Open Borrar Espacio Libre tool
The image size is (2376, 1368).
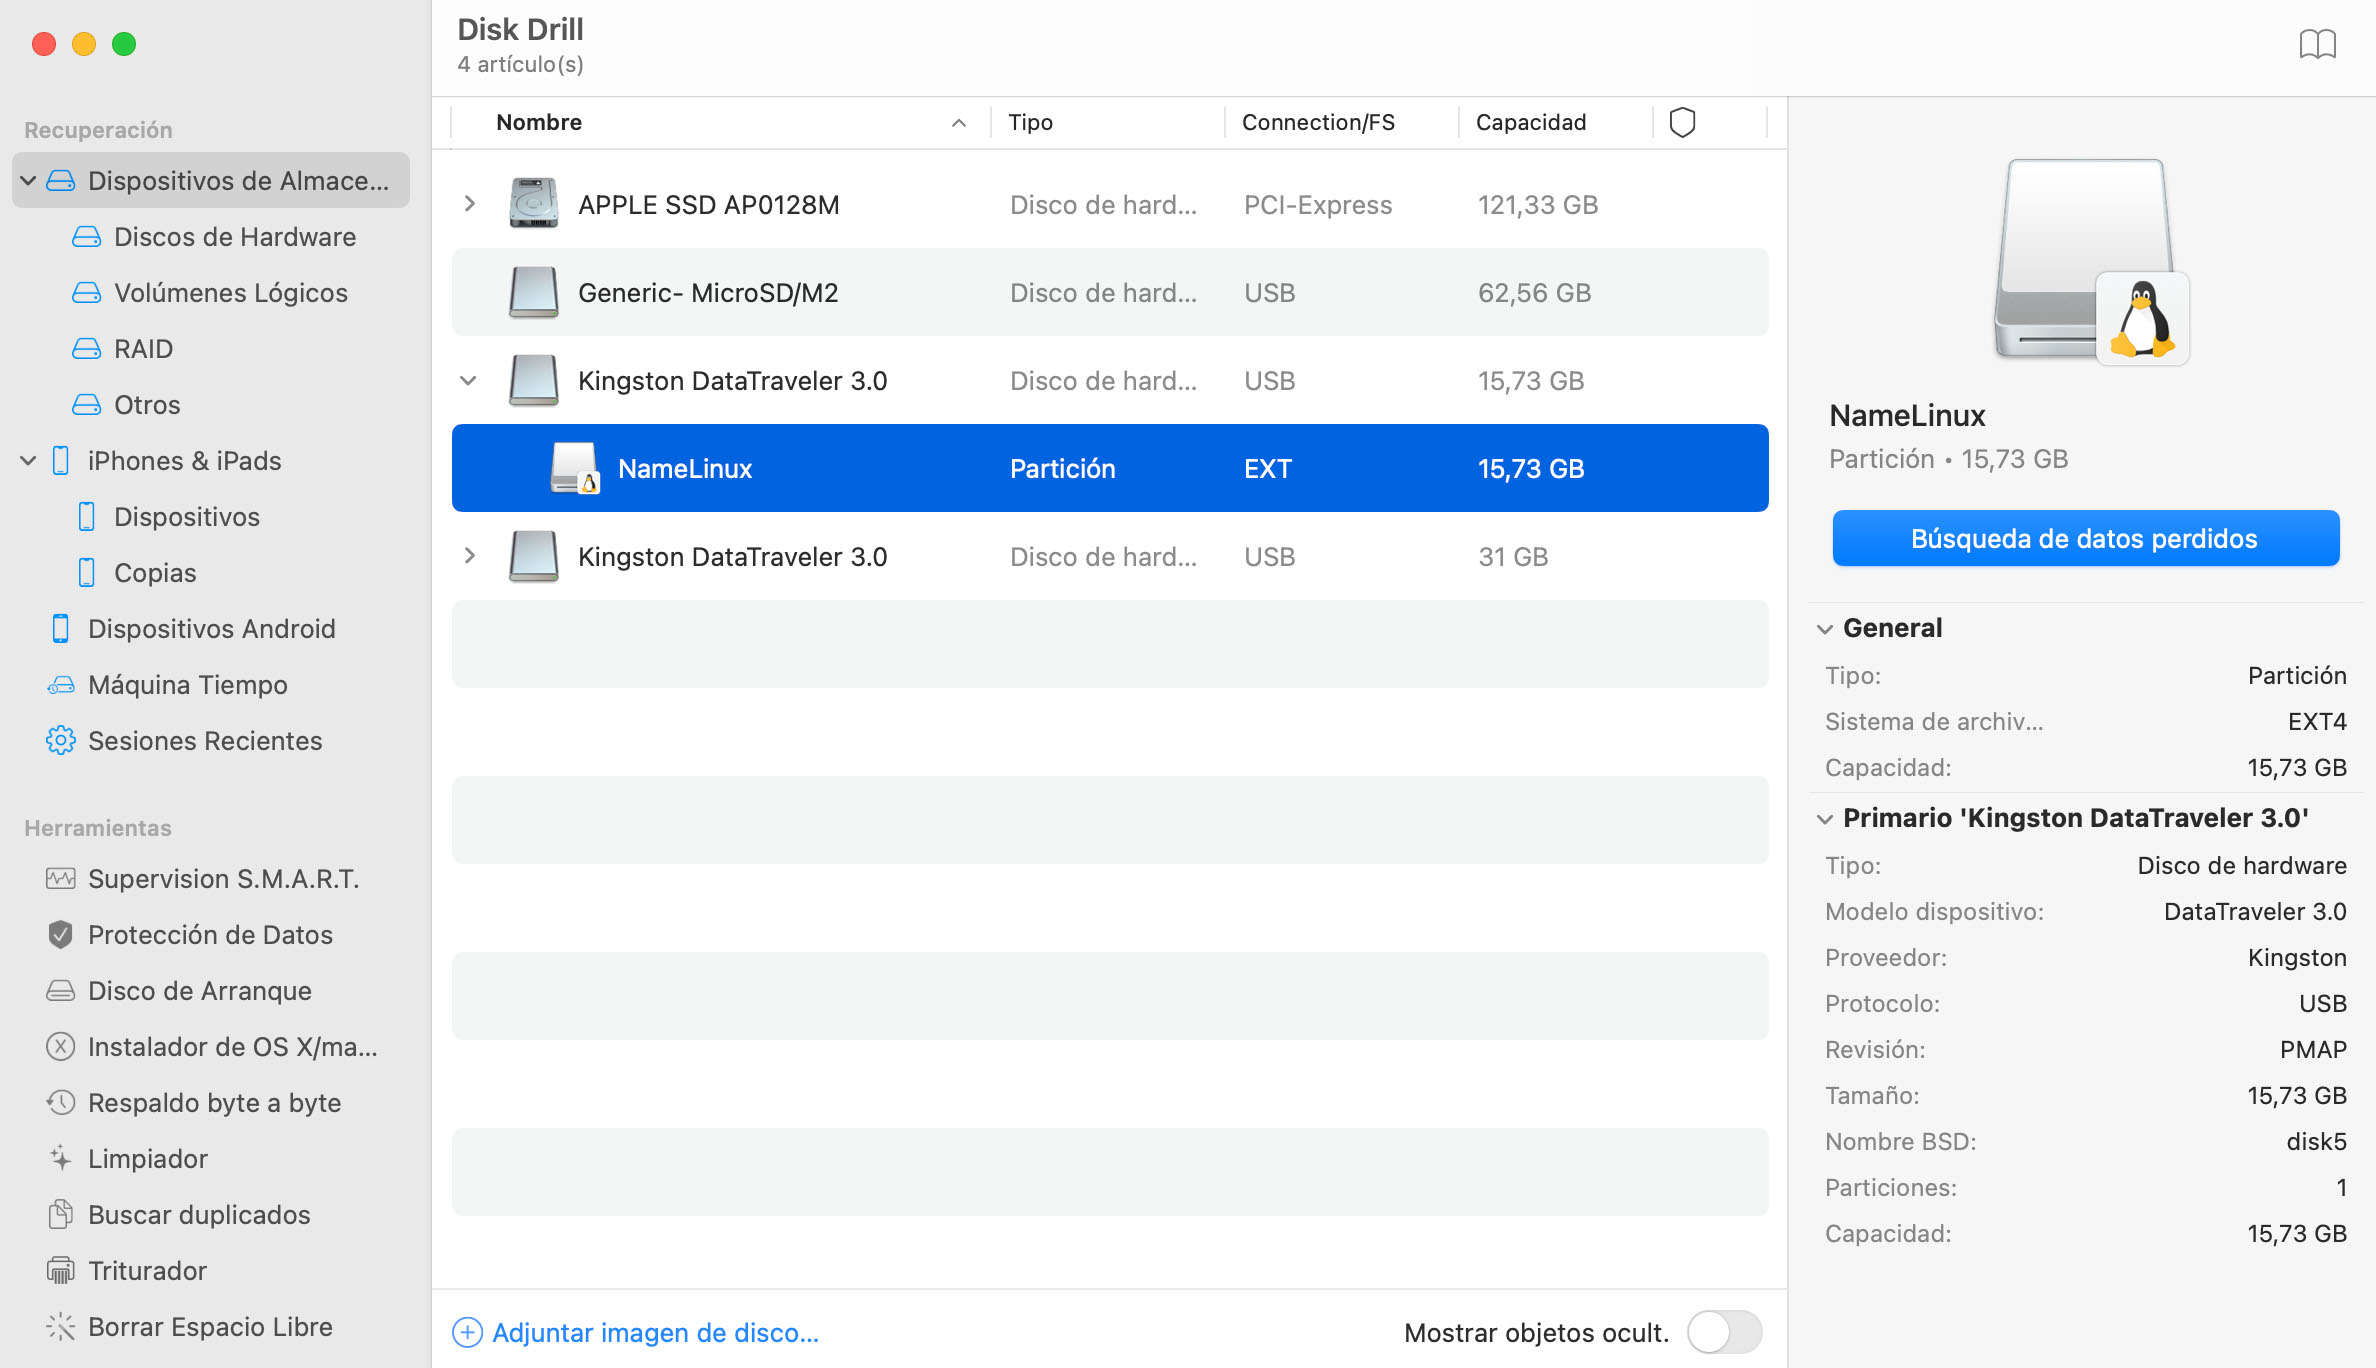pos(210,1326)
